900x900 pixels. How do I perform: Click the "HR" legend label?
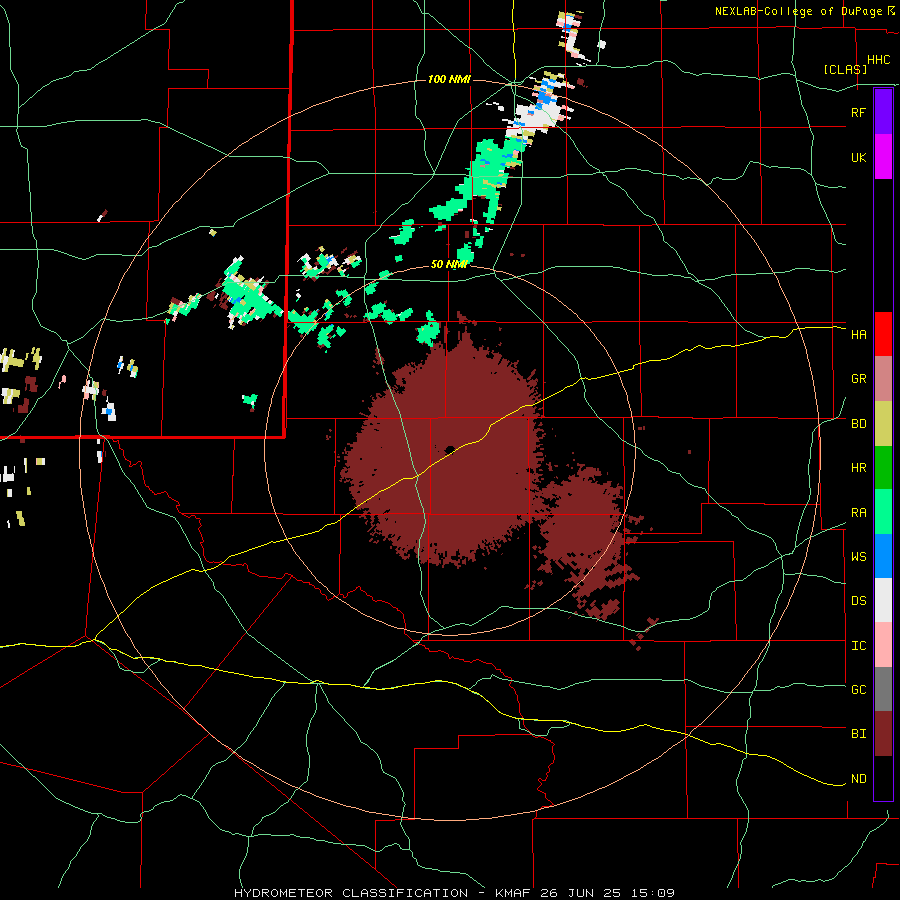[858, 468]
